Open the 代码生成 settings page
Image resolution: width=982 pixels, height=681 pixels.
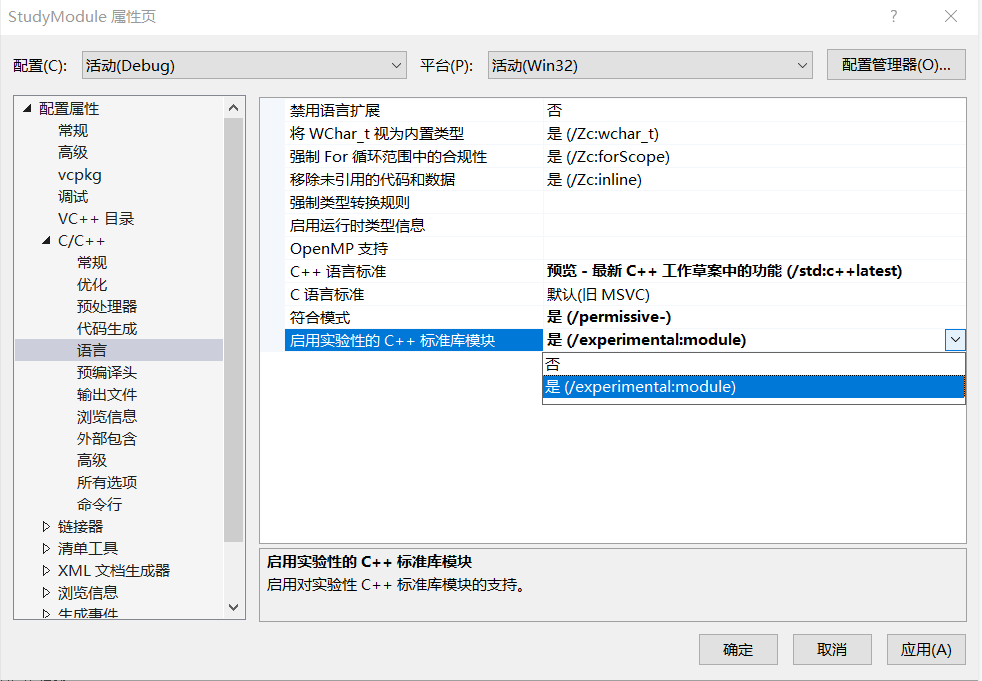(x=107, y=328)
